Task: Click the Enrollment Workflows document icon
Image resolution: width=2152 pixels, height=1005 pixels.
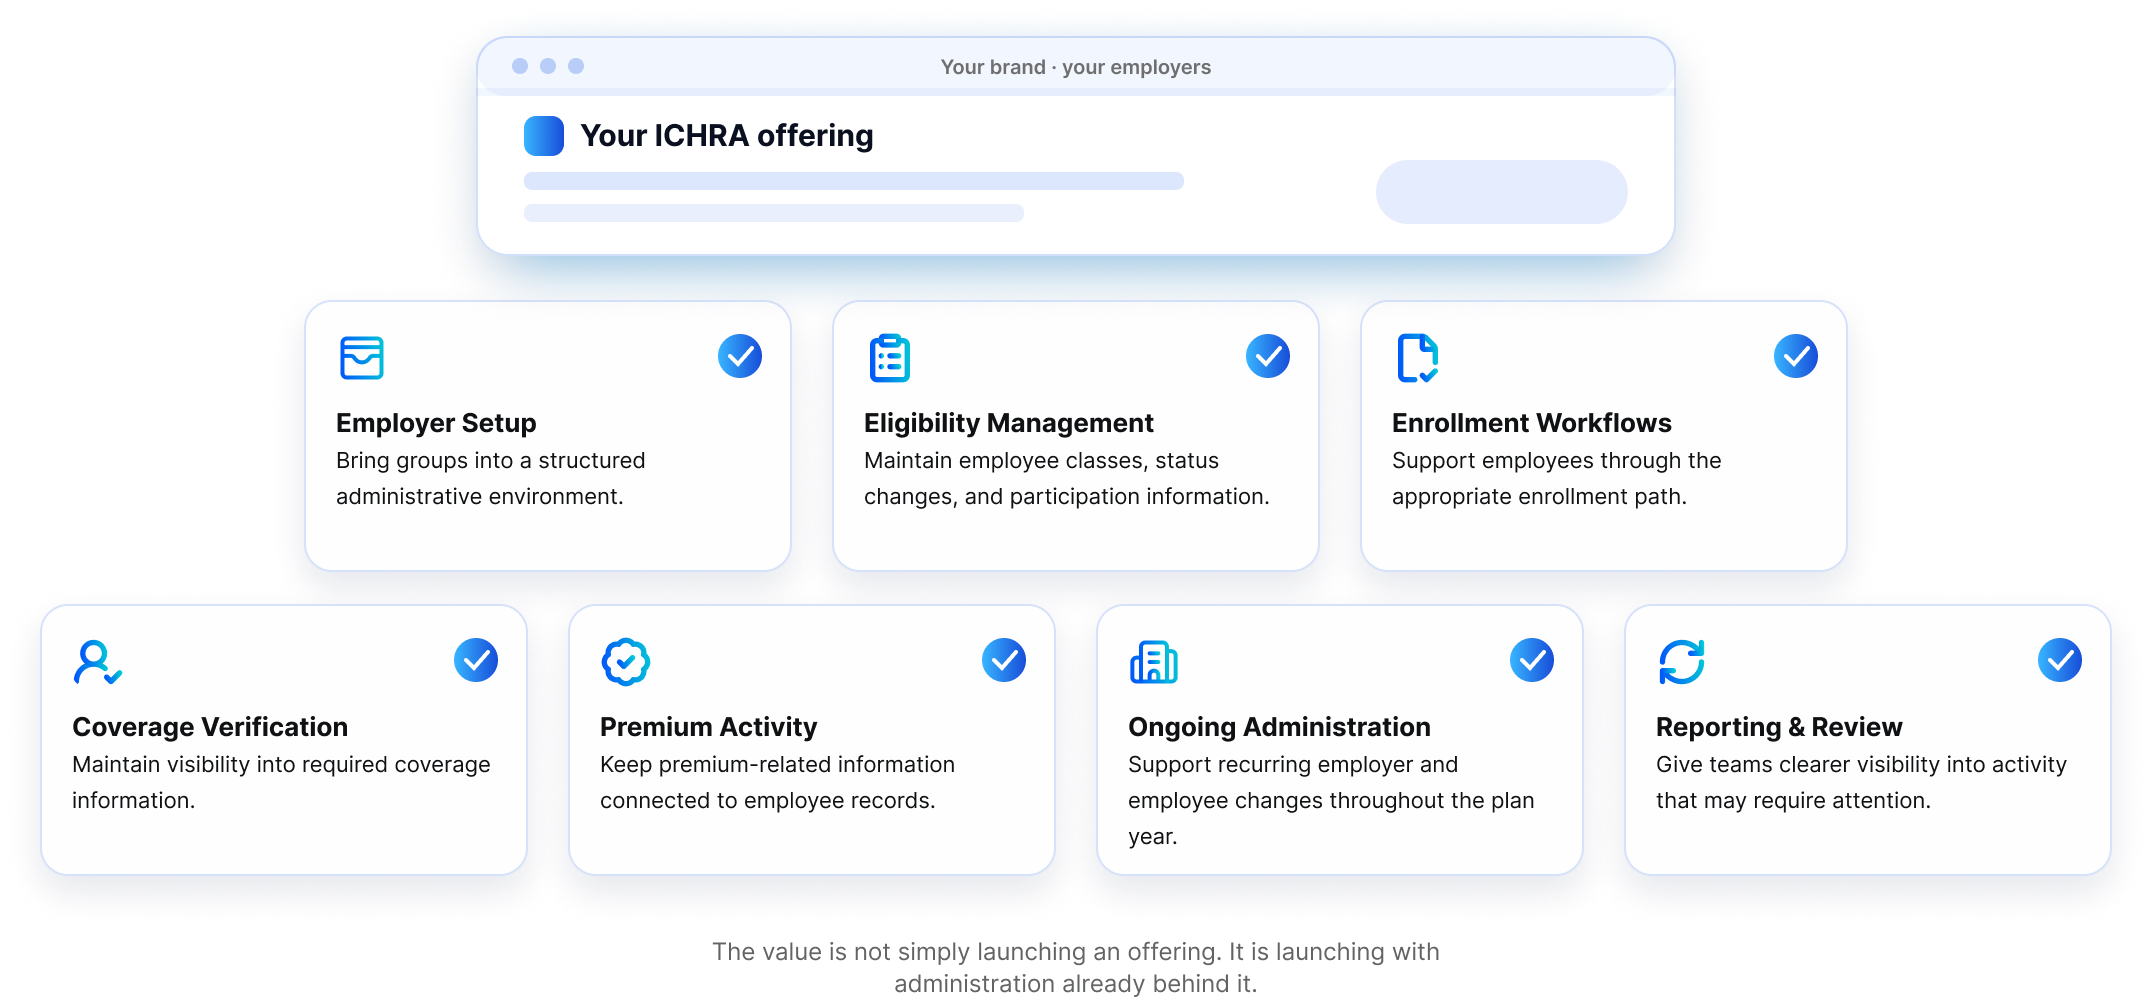Action: (x=1418, y=358)
